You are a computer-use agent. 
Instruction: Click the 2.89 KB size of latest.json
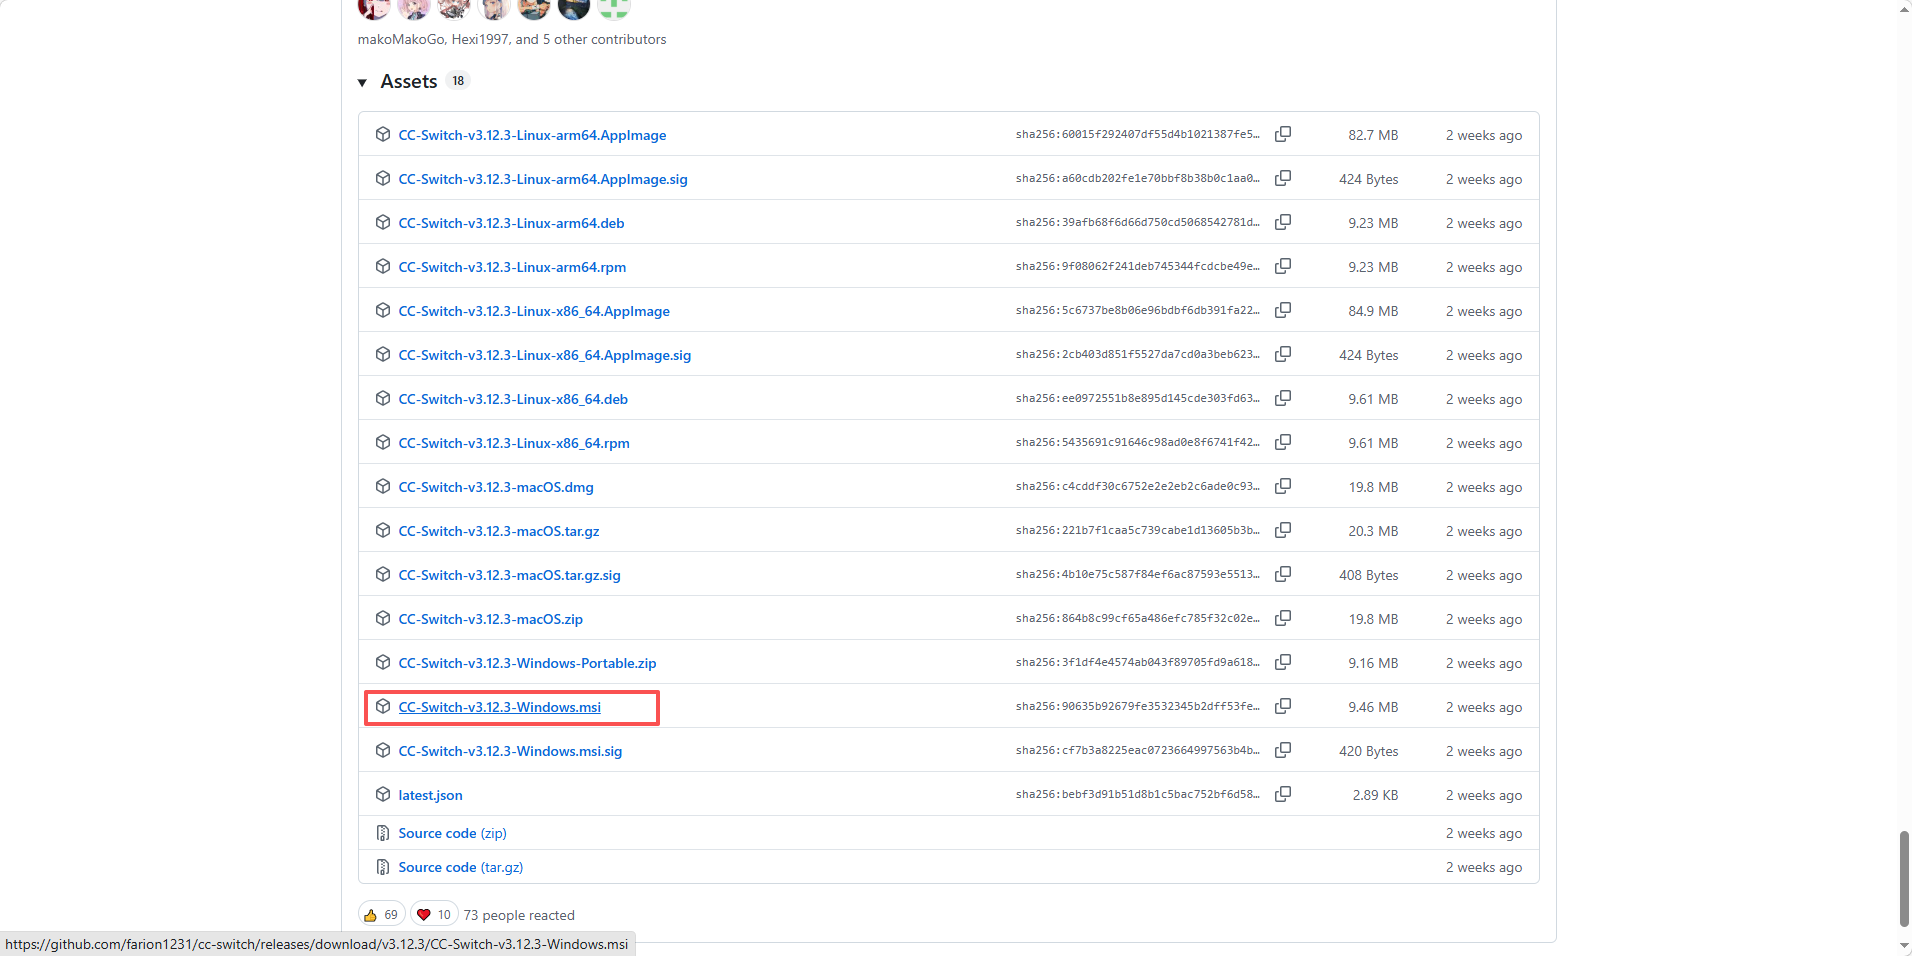(1375, 795)
